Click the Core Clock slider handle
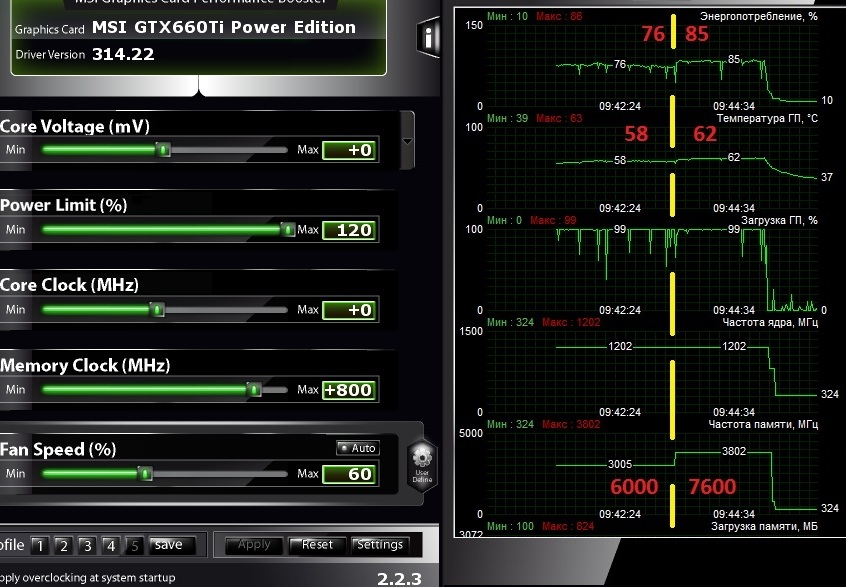Image resolution: width=846 pixels, height=587 pixels. (x=157, y=310)
